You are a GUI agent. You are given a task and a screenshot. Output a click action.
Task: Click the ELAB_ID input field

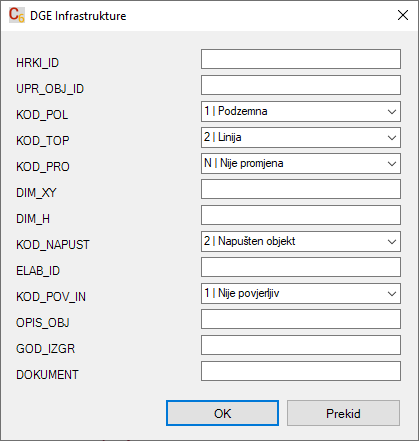(301, 267)
